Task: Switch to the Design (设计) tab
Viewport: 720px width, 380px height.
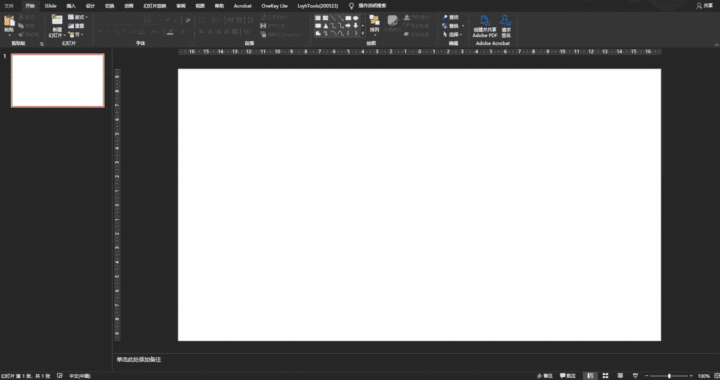Action: click(x=90, y=6)
